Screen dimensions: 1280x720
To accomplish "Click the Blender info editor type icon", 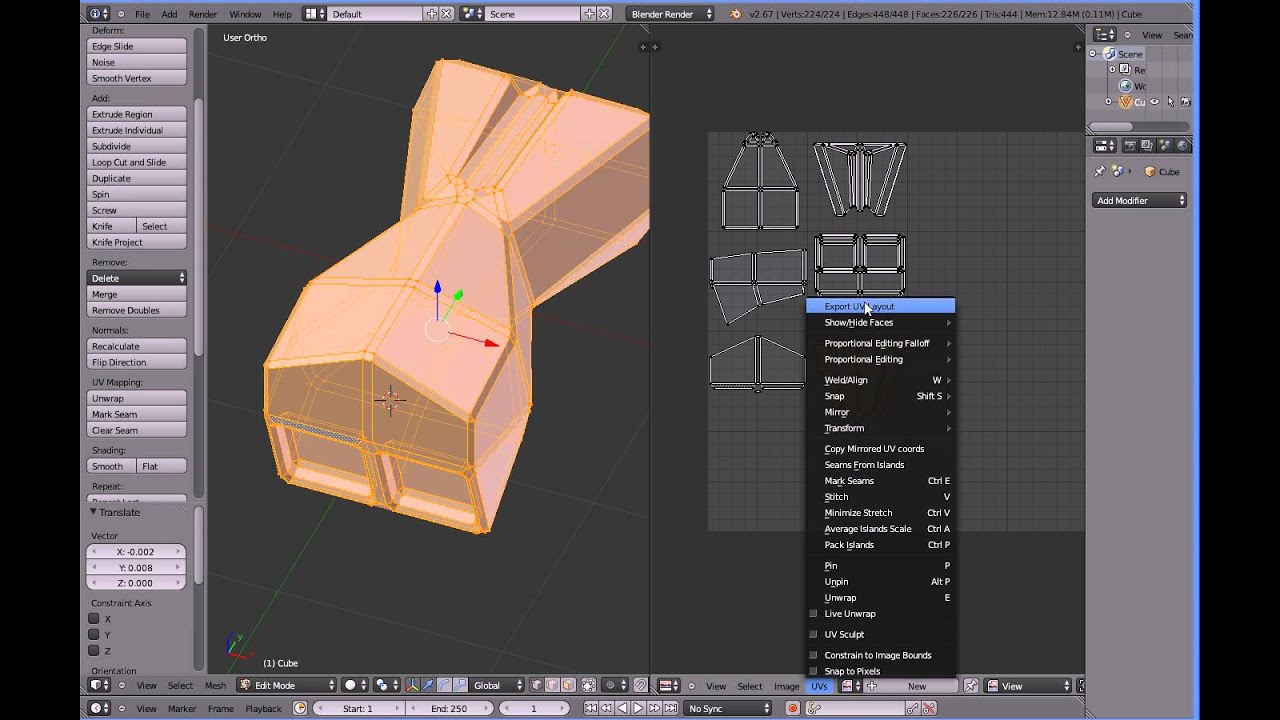I will [x=99, y=14].
